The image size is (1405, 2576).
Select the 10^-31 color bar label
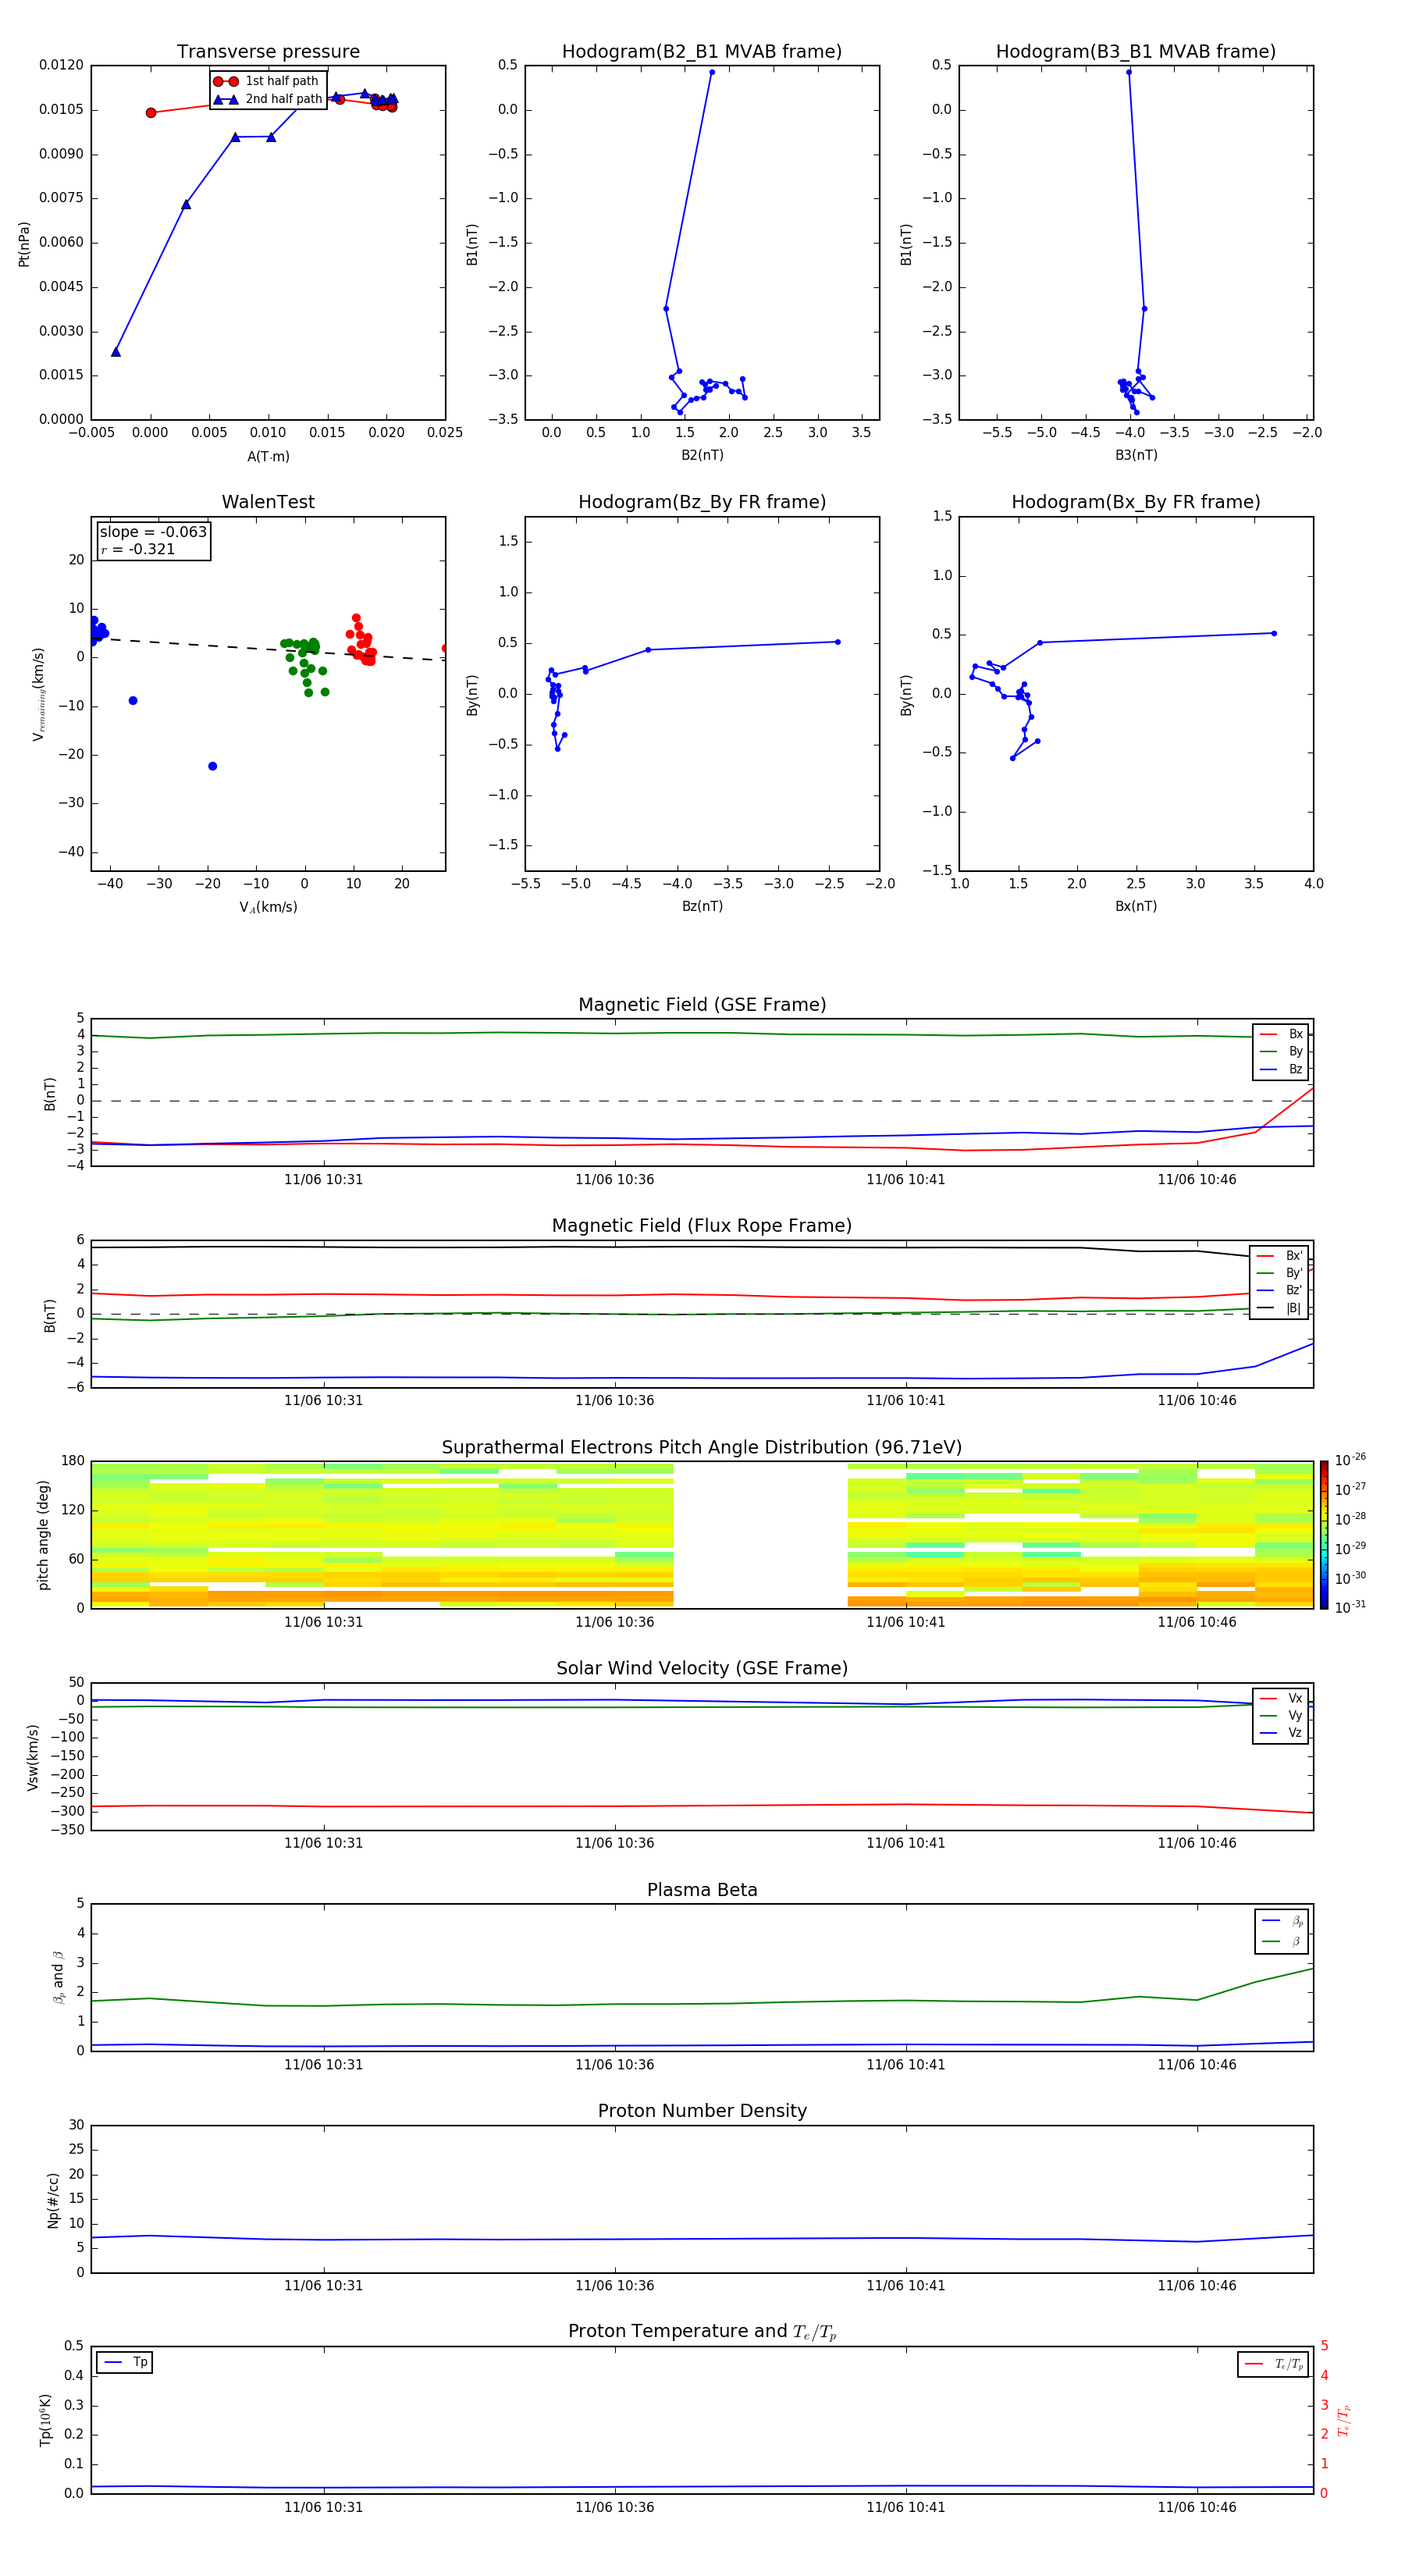(1350, 1607)
